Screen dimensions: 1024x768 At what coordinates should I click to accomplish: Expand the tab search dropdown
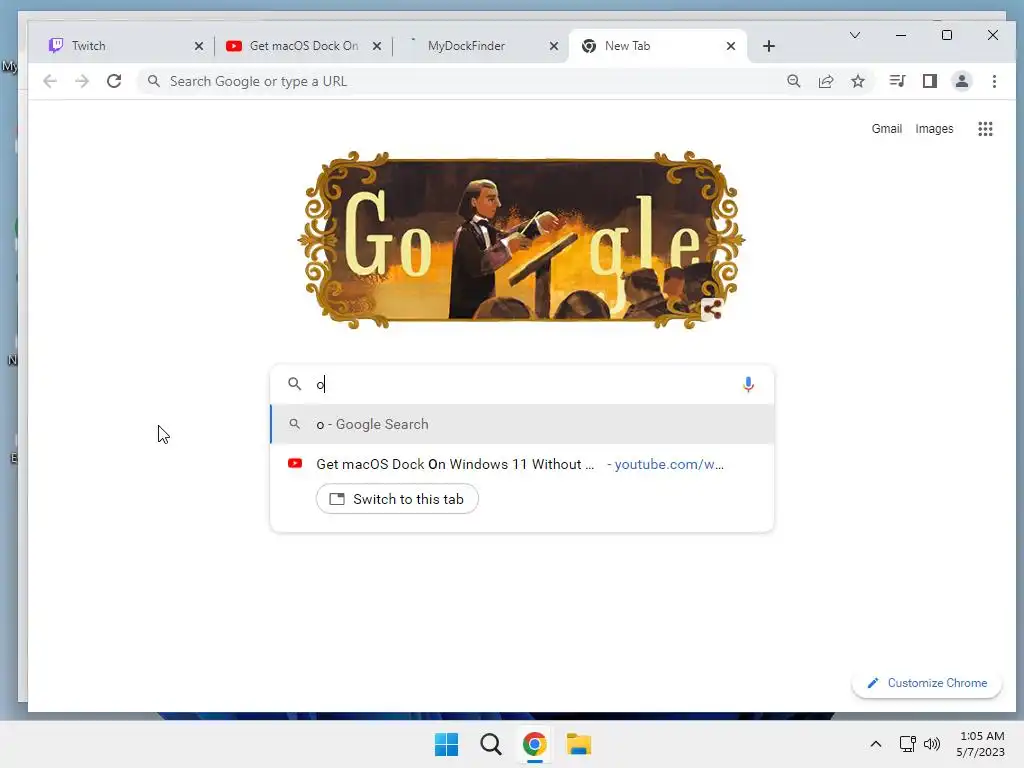pos(855,35)
